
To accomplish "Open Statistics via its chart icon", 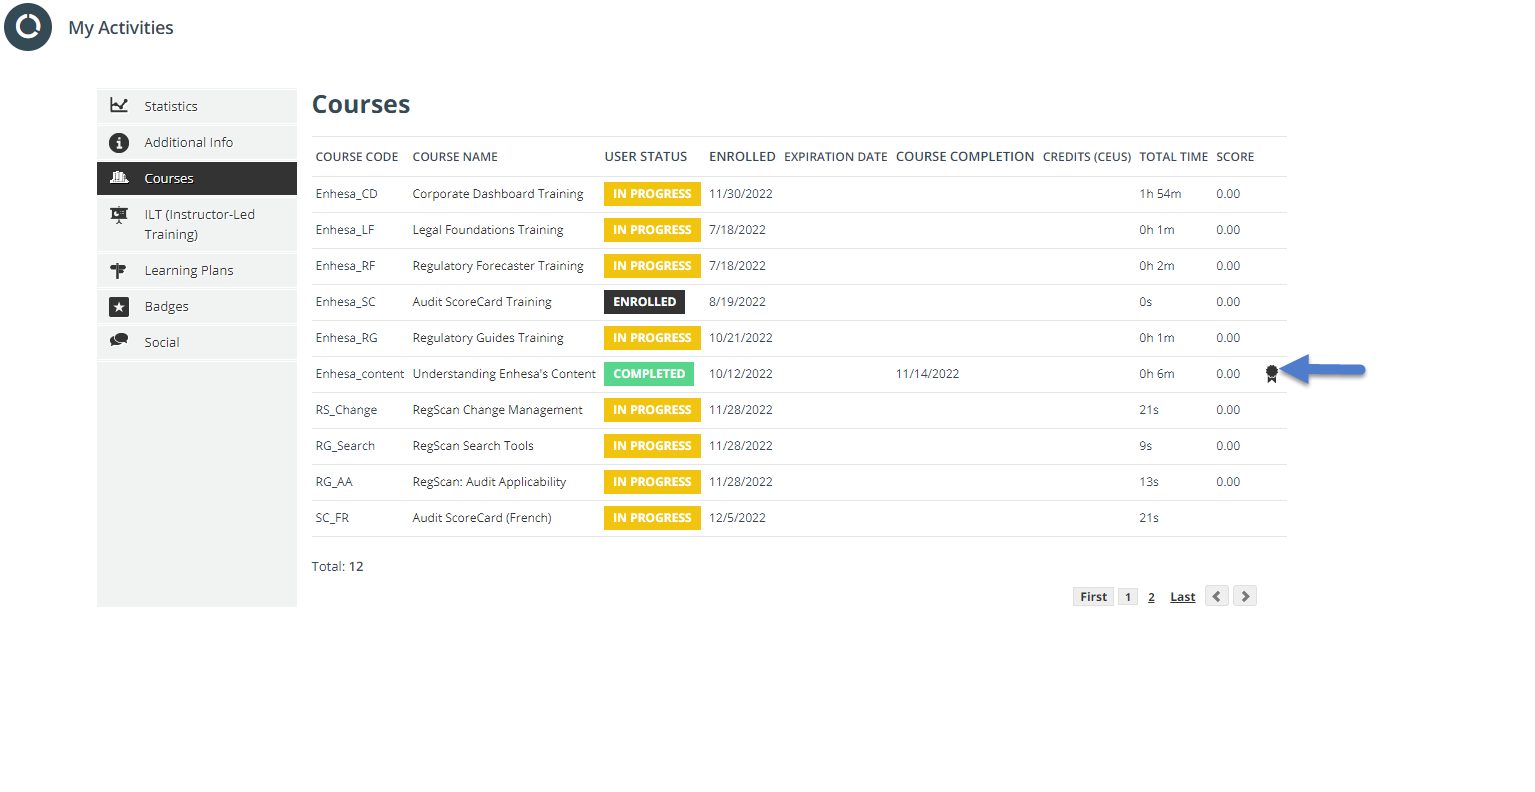I will pos(119,105).
